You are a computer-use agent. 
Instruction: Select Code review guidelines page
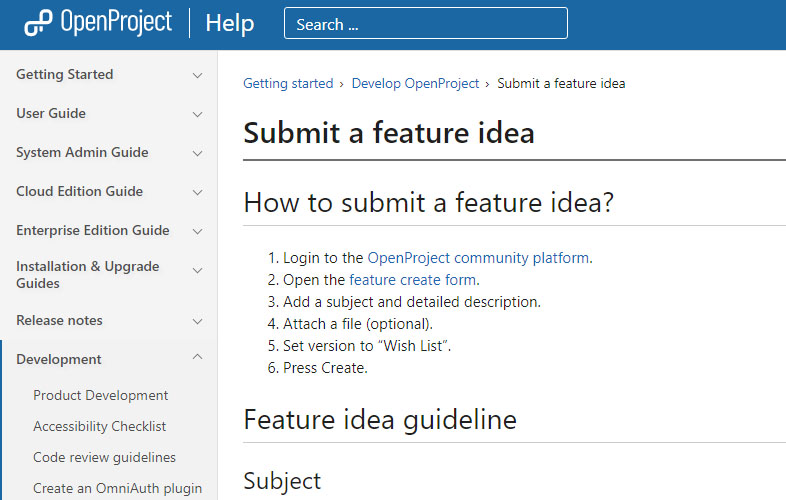coord(104,457)
